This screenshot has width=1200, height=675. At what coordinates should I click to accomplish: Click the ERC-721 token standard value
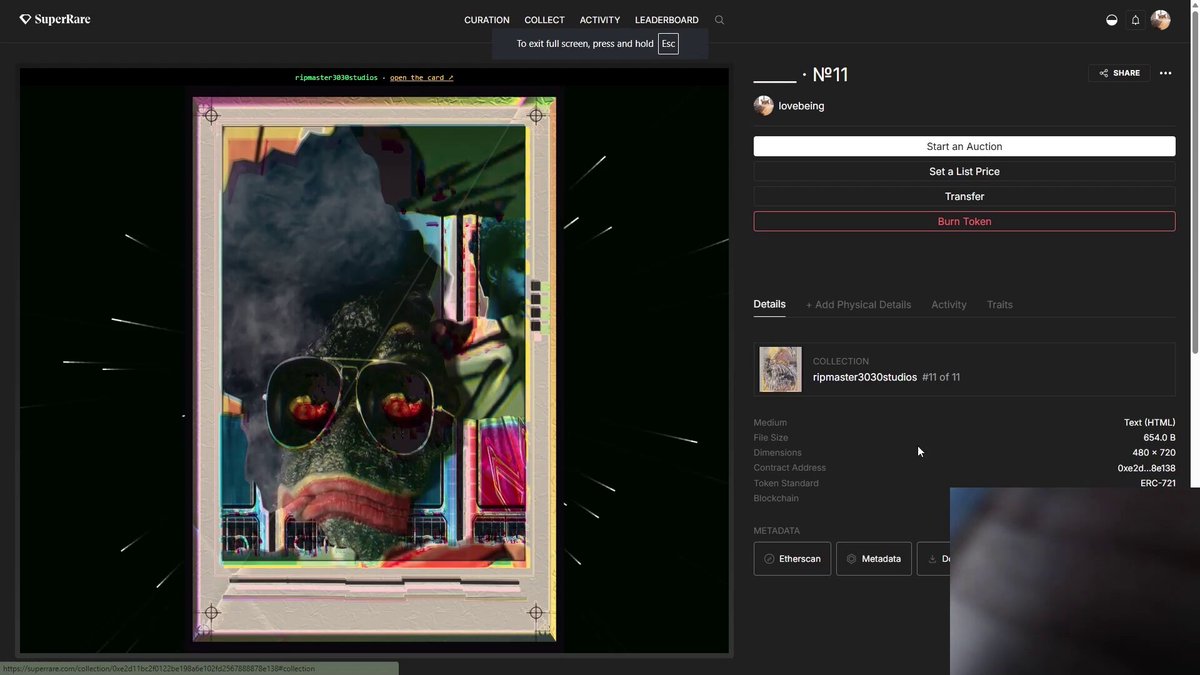(x=1158, y=483)
